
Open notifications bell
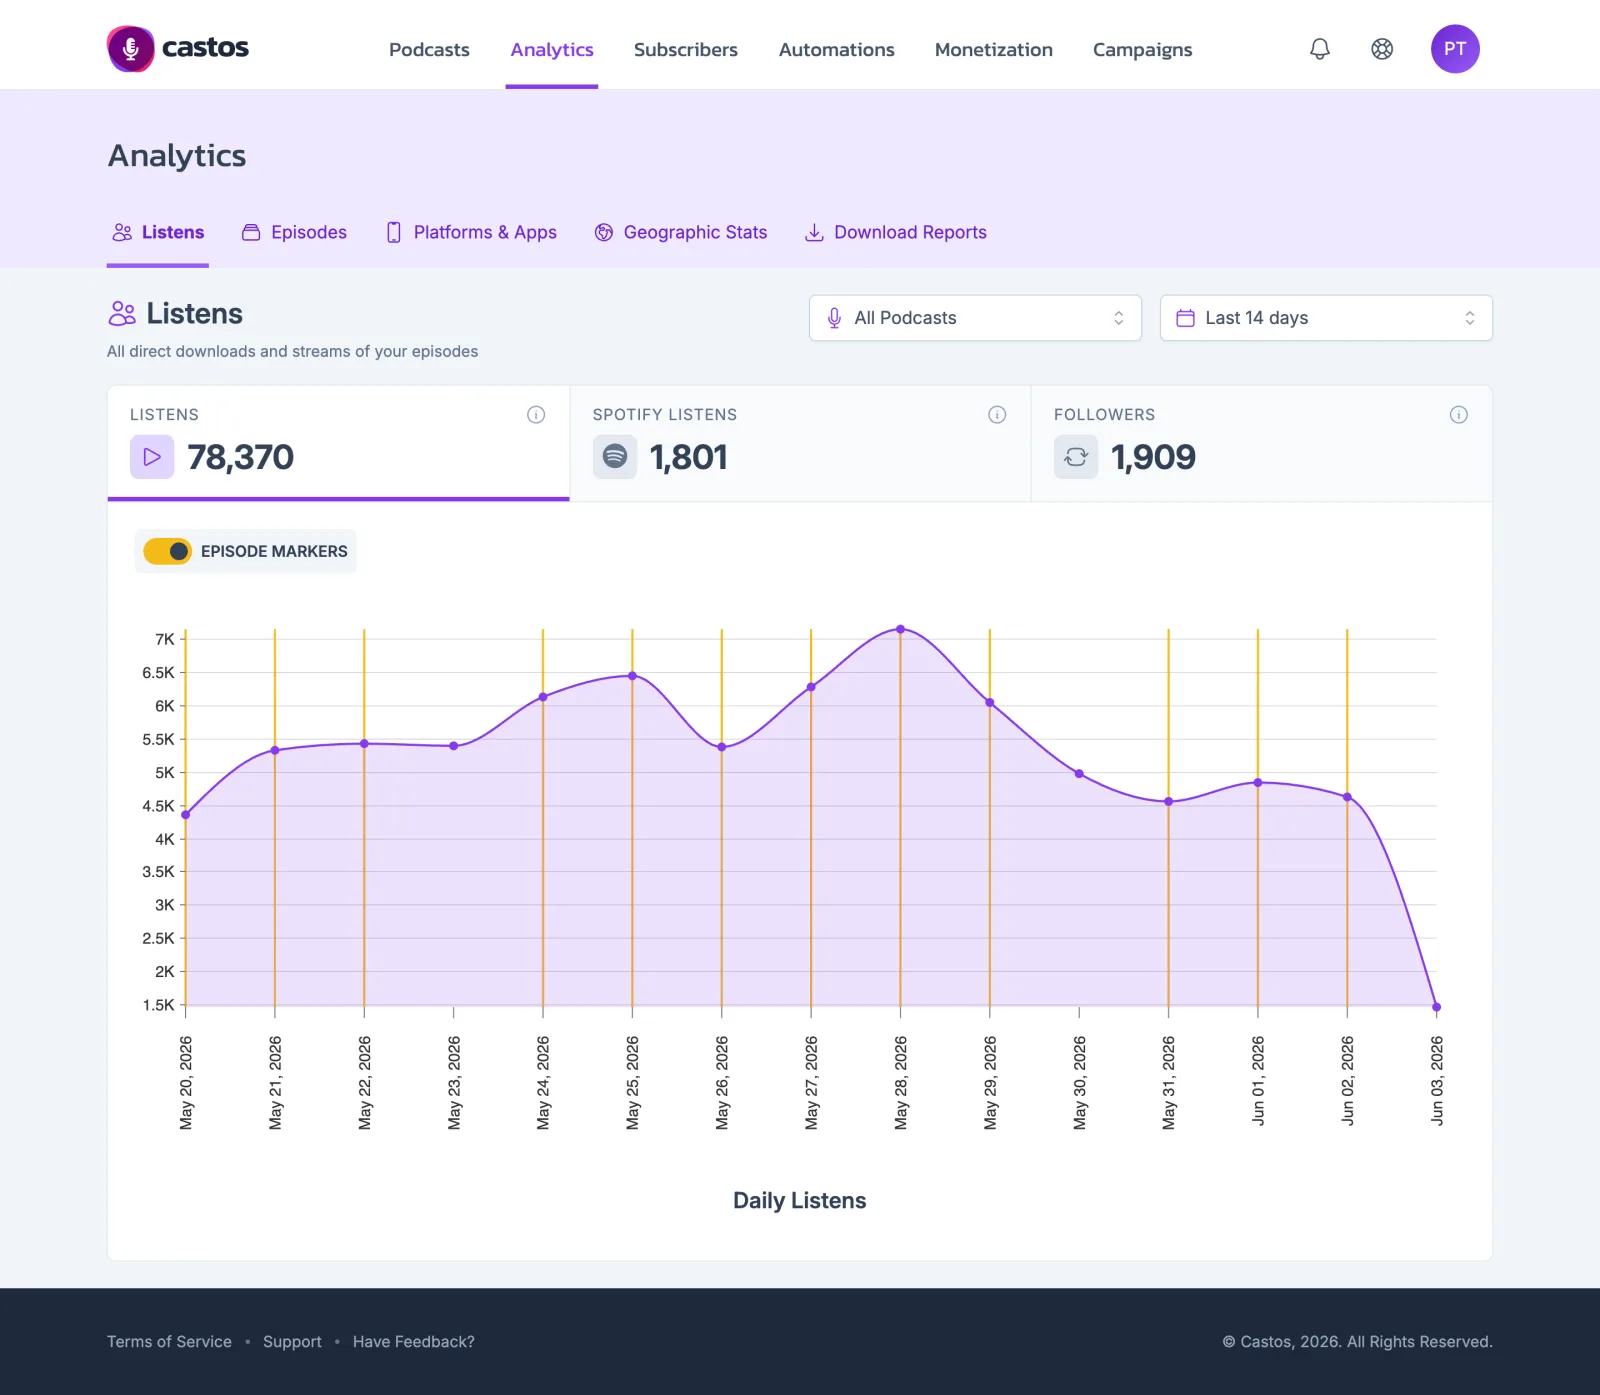[x=1320, y=49]
